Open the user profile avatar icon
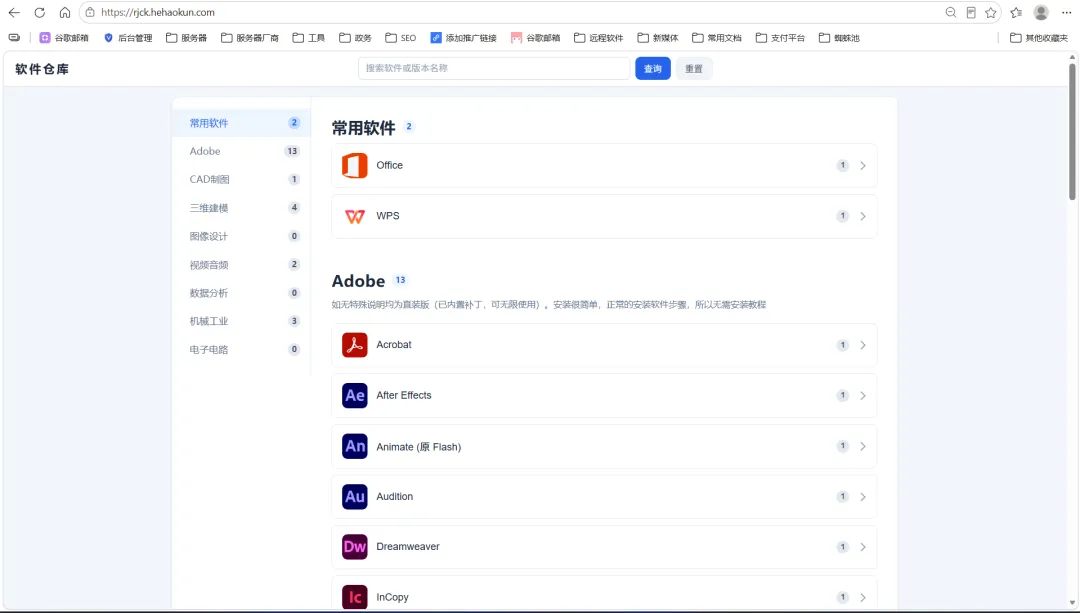This screenshot has height=613, width=1080. point(1041,12)
